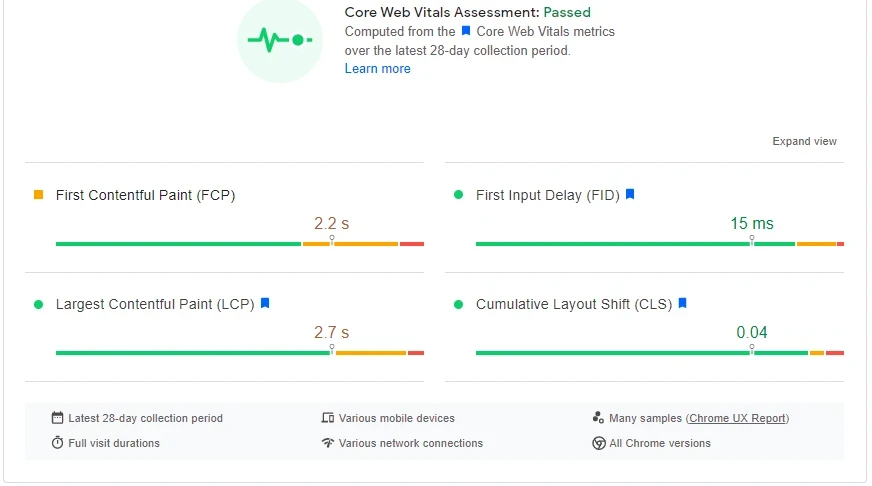Click the First Contentful Paint (FCP) label
Viewport: 872px width, 486px height.
145,195
